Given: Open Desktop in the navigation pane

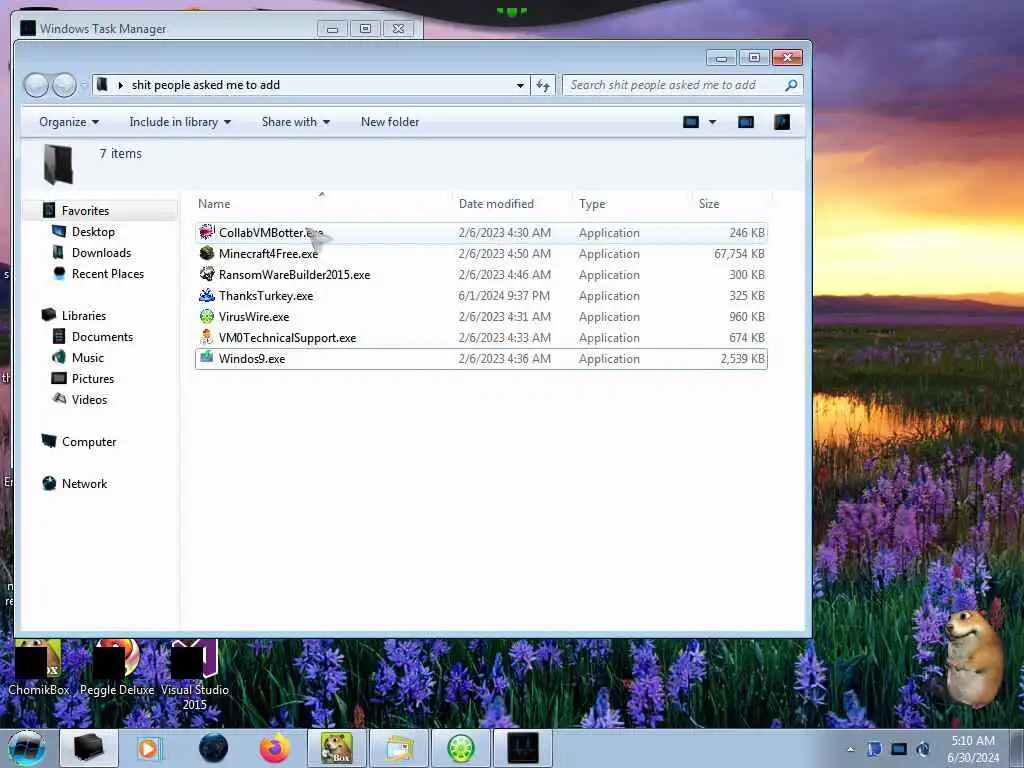Looking at the screenshot, I should pos(93,232).
